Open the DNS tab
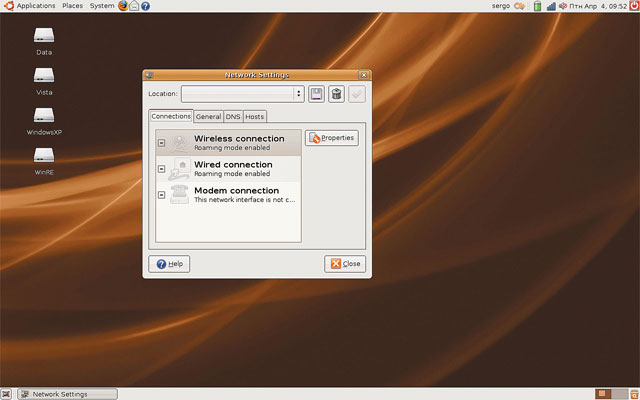The image size is (640, 400). click(233, 117)
